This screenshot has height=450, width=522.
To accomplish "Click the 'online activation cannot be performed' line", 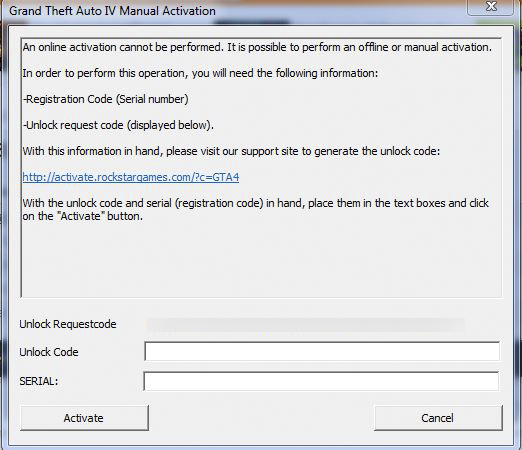I will (257, 47).
